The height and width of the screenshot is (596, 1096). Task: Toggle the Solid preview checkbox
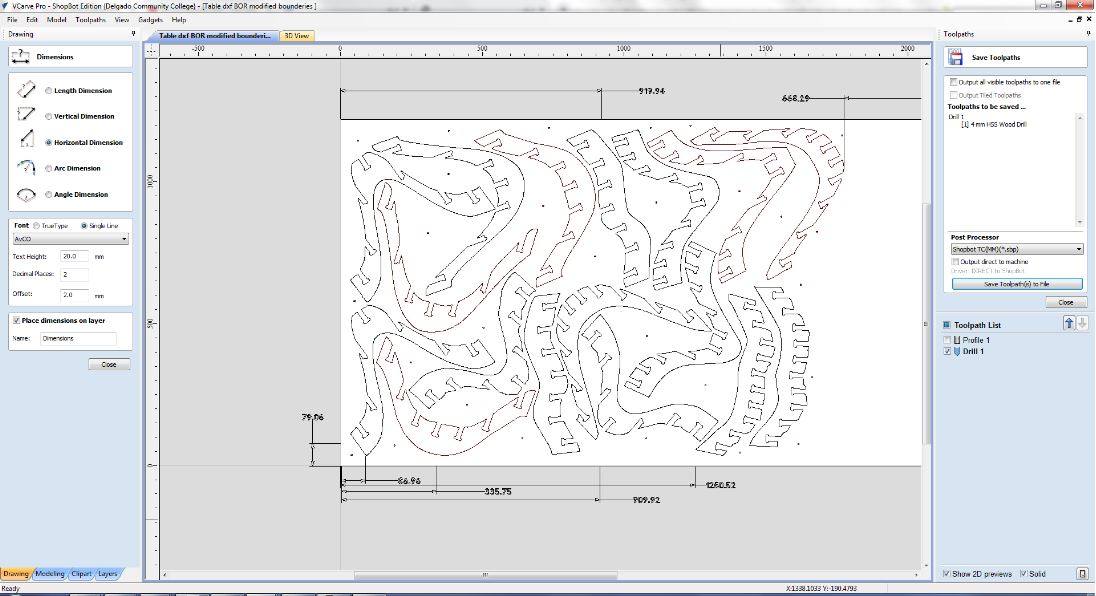1023,574
